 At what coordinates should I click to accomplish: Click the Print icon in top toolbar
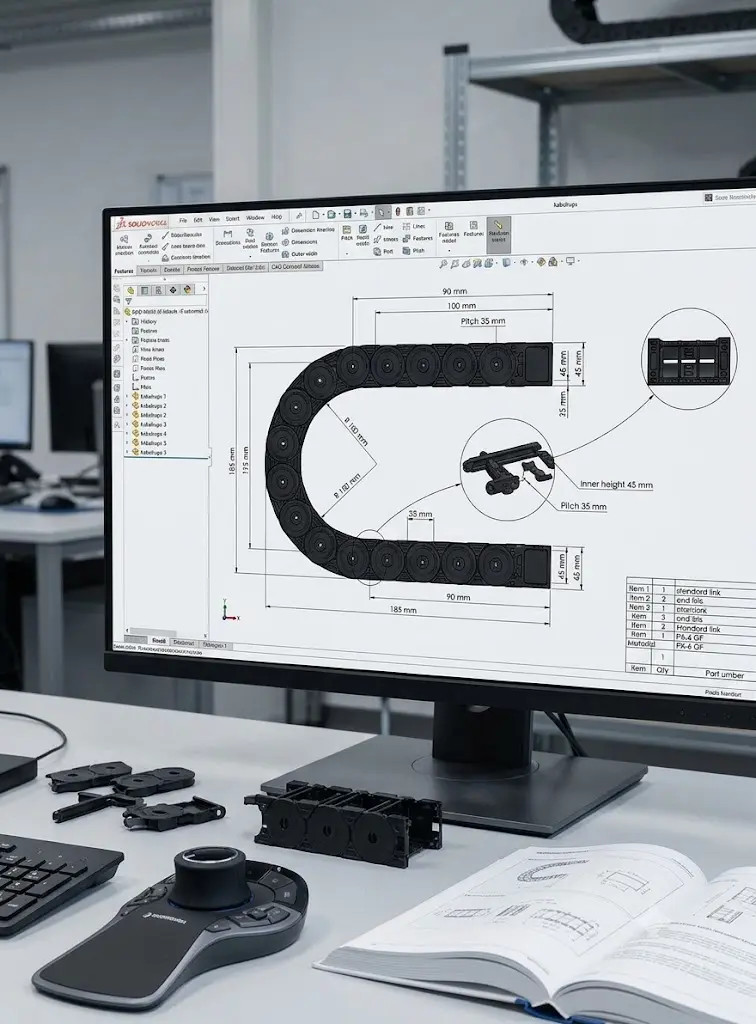coord(364,213)
